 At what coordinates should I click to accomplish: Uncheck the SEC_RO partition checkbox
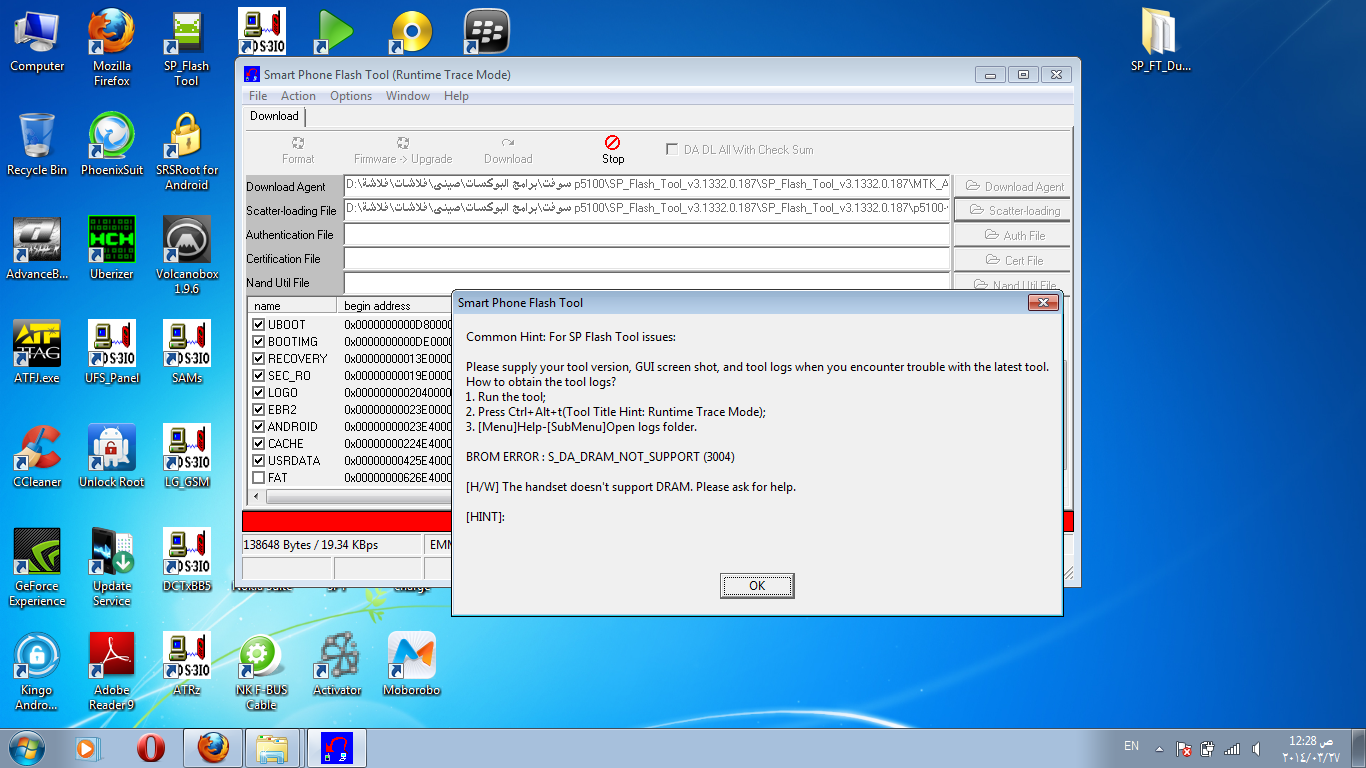[259, 376]
